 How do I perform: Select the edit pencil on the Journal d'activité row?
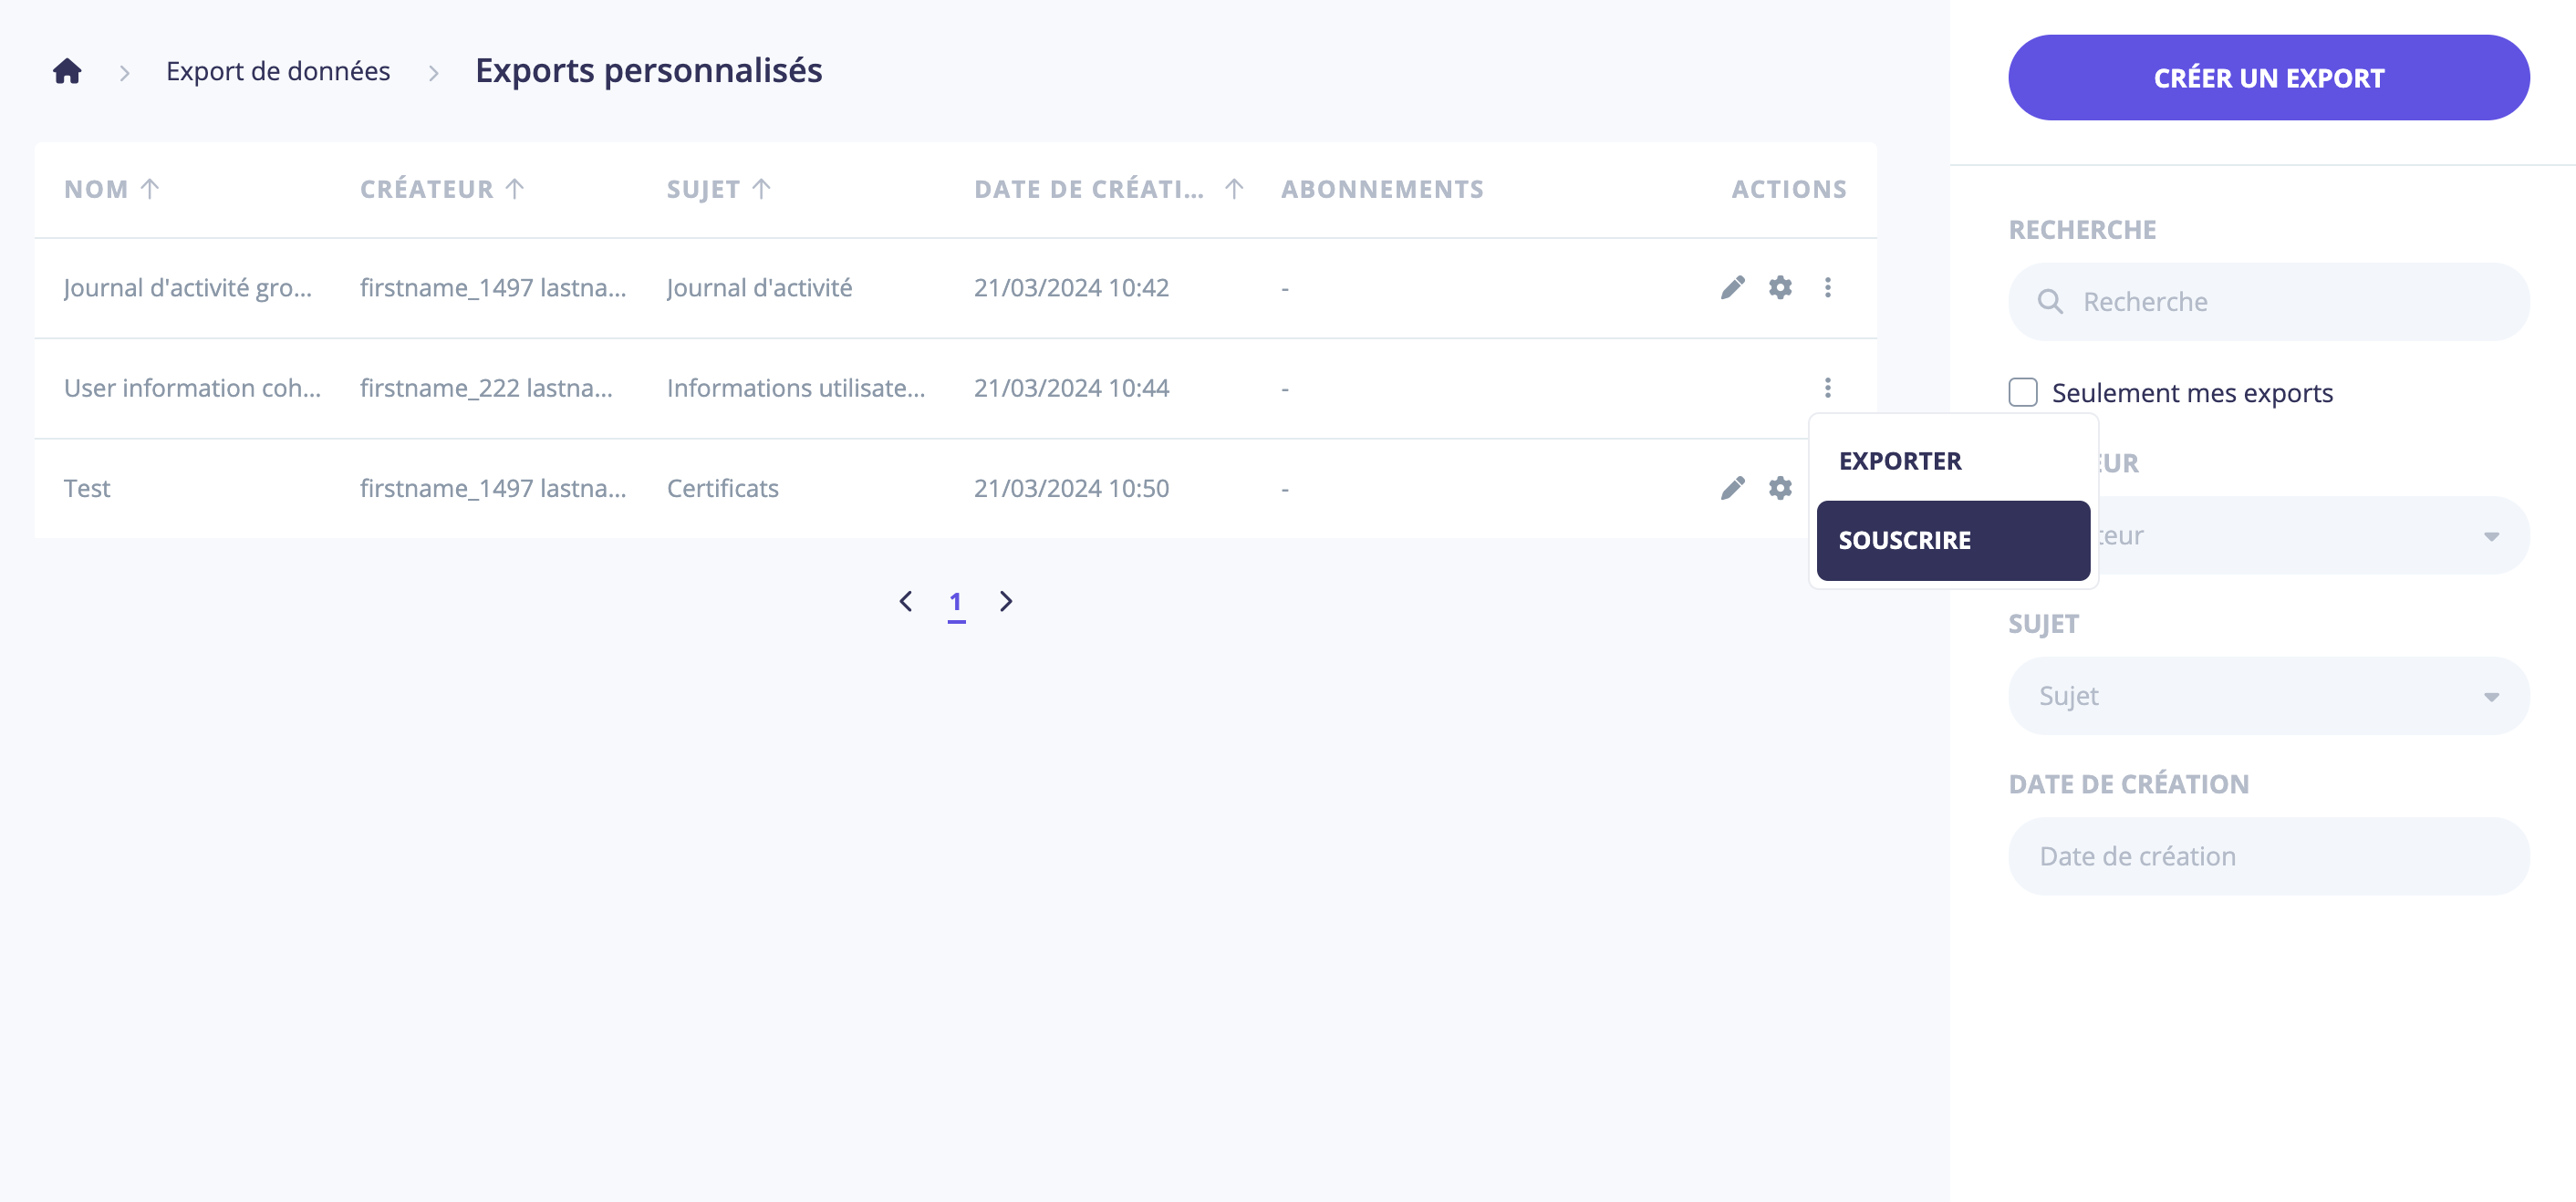1732,287
